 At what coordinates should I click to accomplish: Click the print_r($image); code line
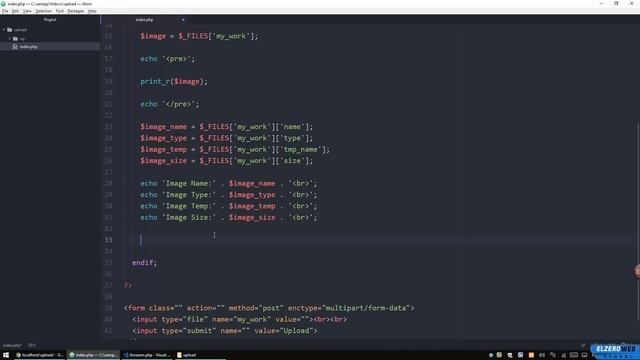[x=174, y=82]
